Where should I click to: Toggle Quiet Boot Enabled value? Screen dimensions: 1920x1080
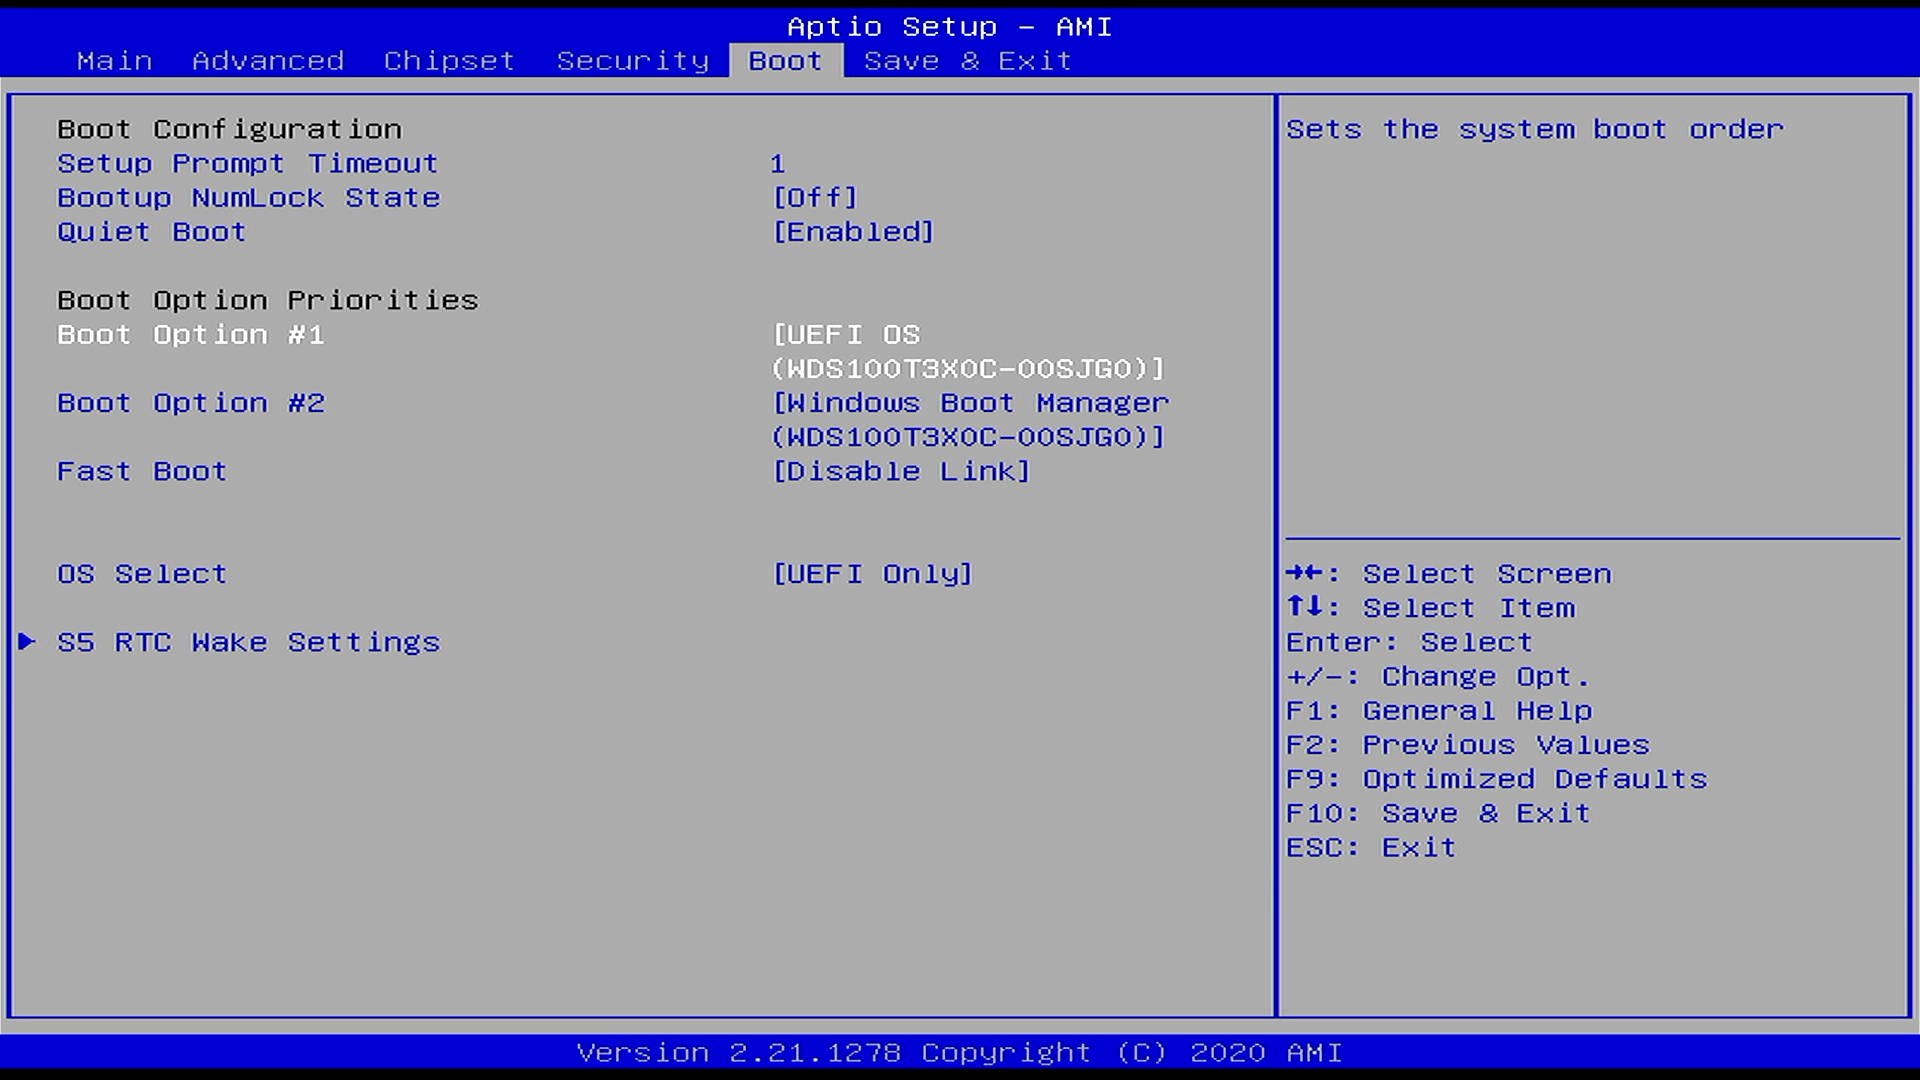tap(853, 232)
